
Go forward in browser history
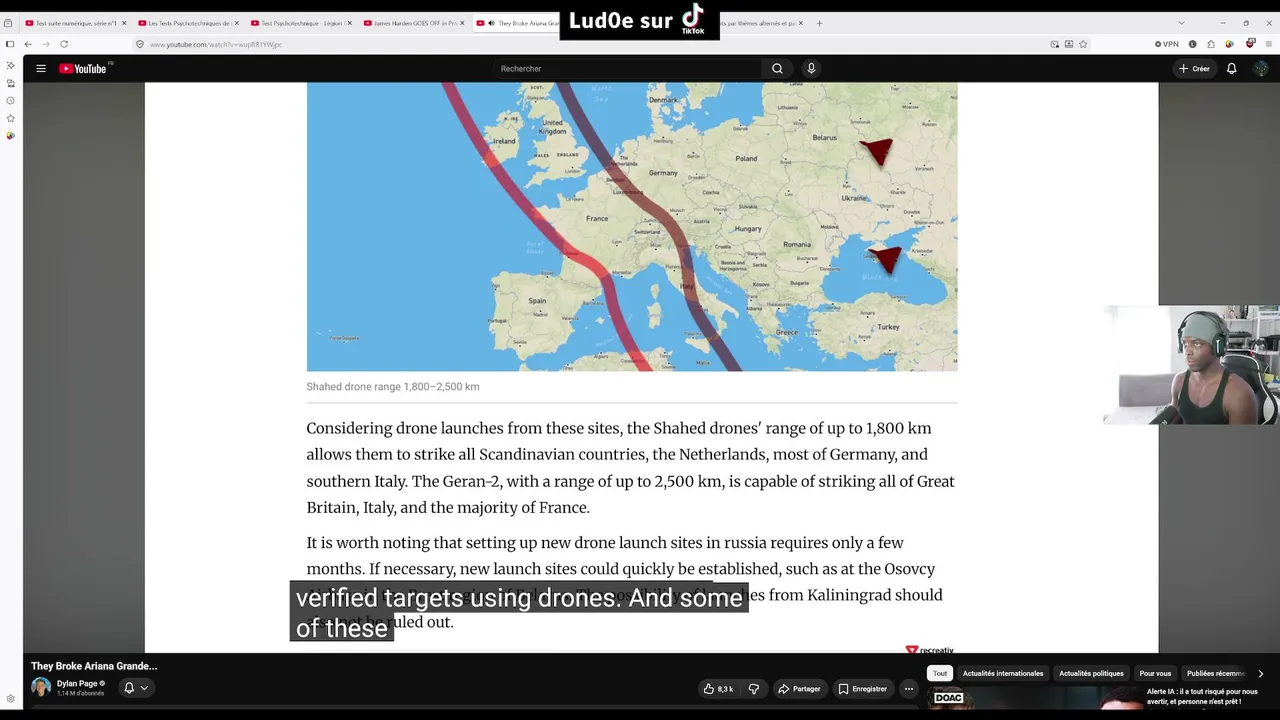[x=46, y=44]
